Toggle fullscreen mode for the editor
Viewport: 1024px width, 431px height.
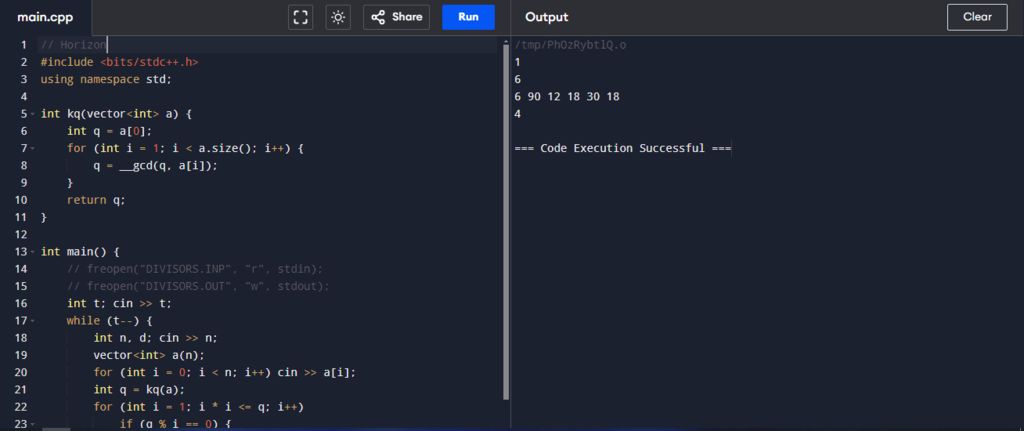(300, 17)
